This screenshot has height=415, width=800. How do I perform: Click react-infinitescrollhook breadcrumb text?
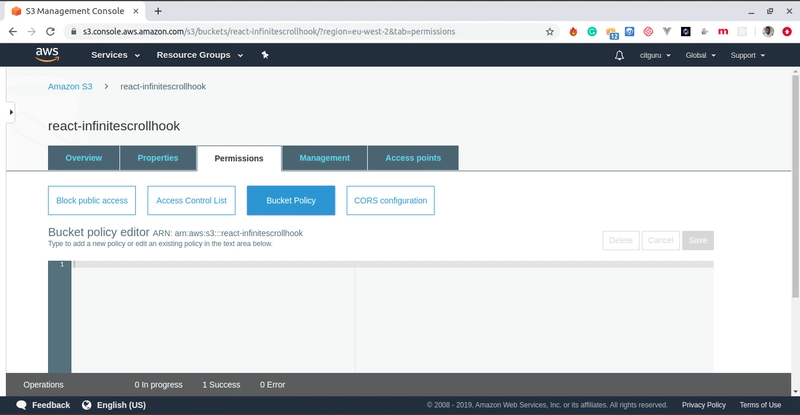pos(163,86)
